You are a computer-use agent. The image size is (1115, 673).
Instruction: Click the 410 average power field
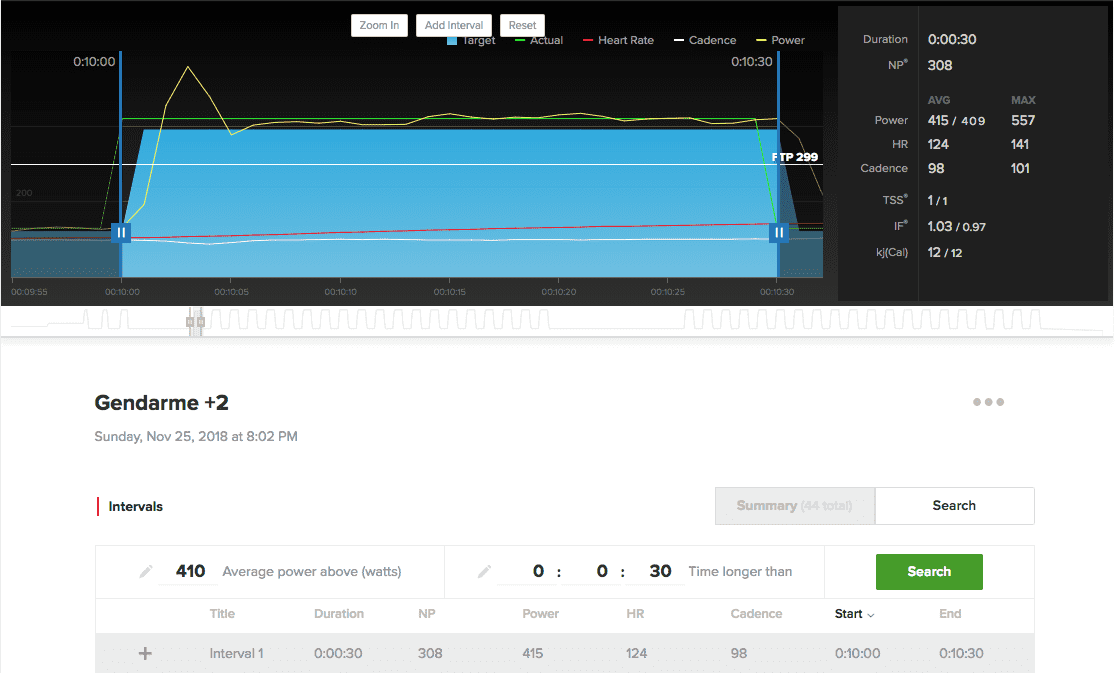(x=190, y=572)
